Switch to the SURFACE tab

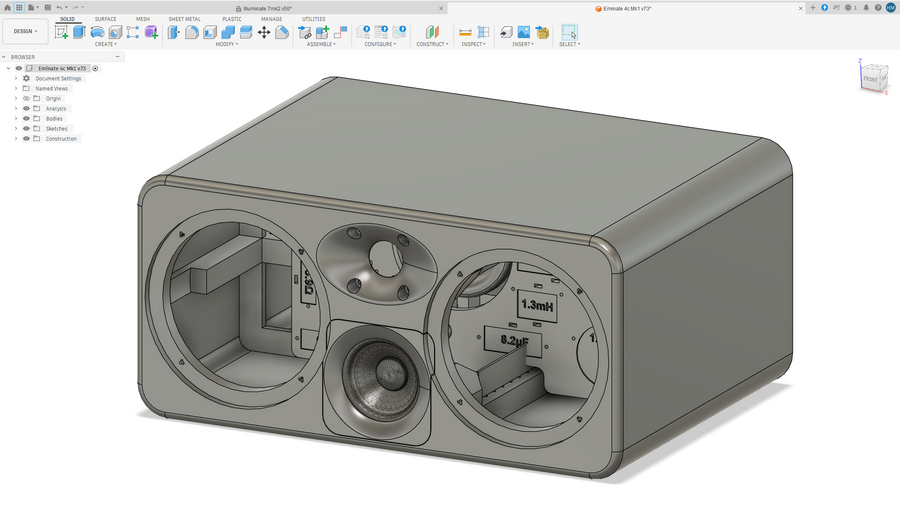(x=106, y=19)
